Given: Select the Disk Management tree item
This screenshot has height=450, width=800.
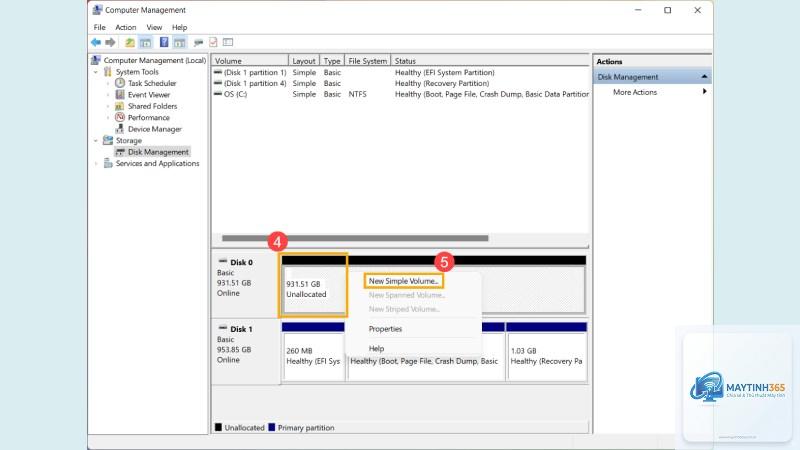Looking at the screenshot, I should click(153, 152).
